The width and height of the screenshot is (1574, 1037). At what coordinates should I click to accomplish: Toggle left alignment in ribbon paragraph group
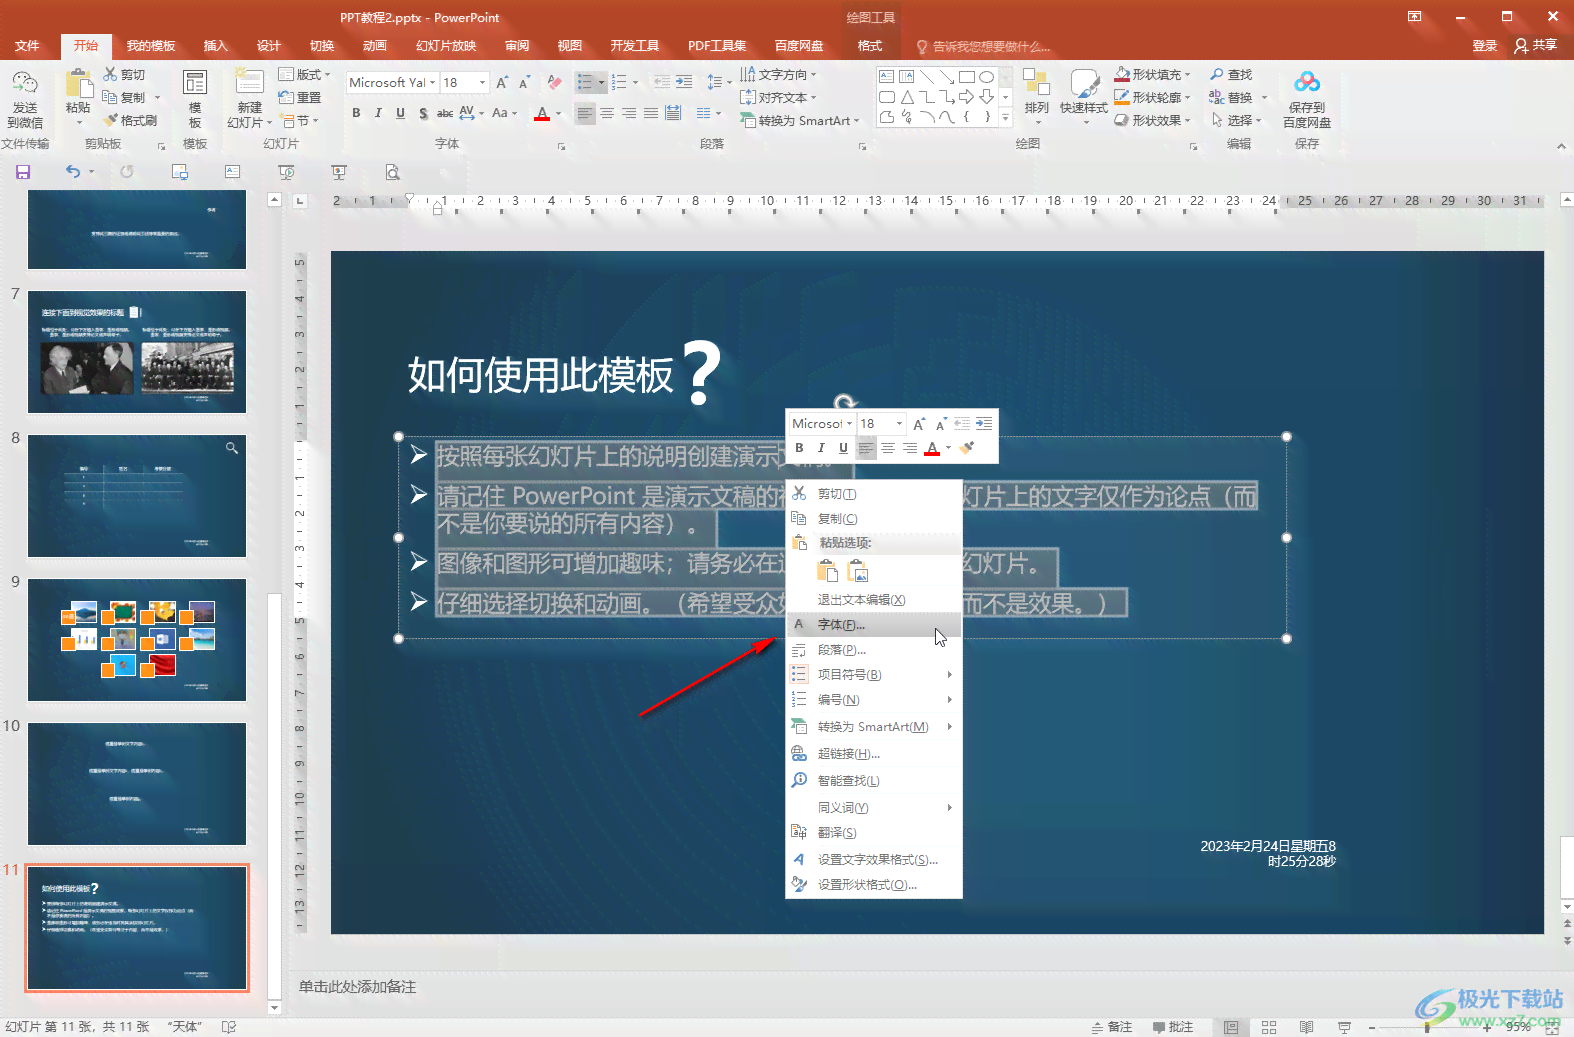pos(585,113)
